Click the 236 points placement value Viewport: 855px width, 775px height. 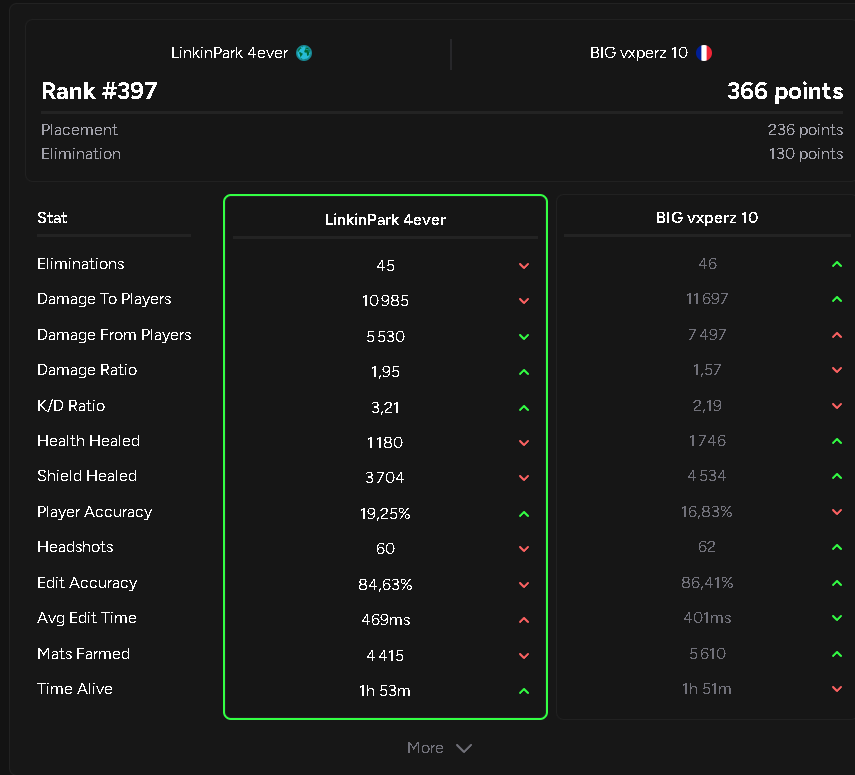pos(805,130)
